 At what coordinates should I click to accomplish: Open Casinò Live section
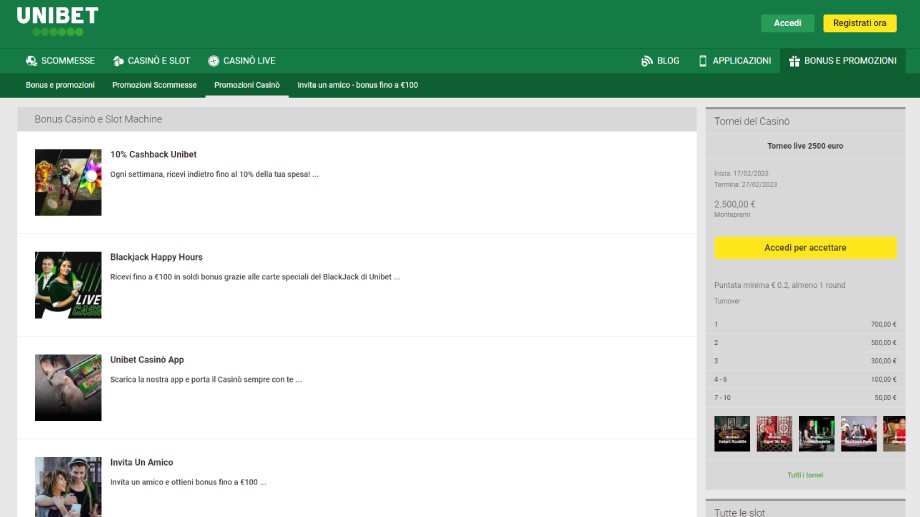[x=242, y=60]
